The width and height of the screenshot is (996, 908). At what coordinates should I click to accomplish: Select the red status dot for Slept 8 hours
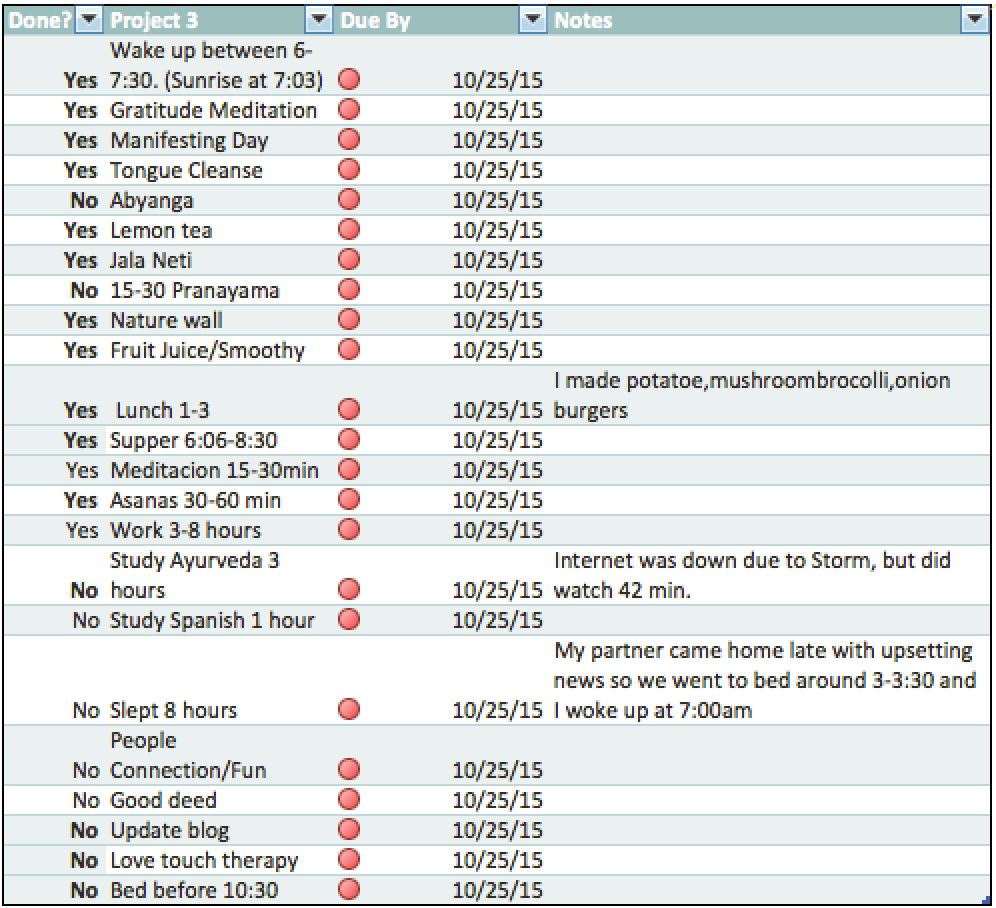click(348, 709)
